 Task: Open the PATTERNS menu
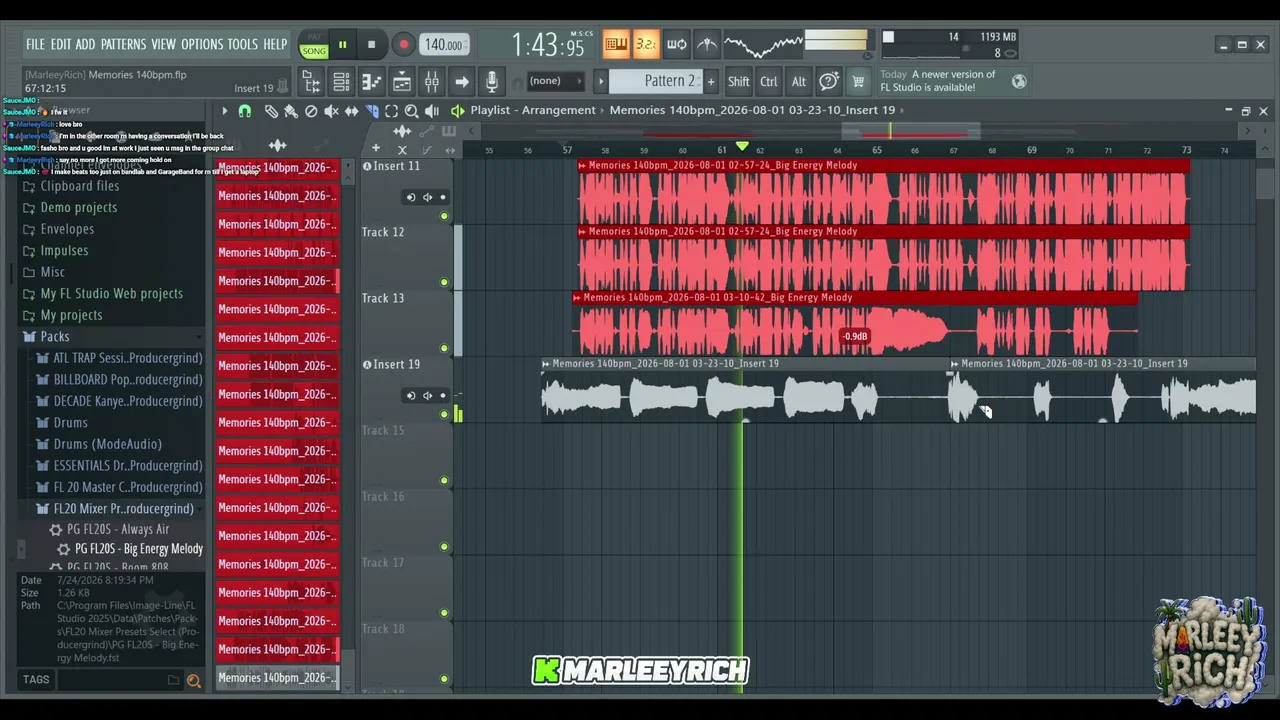tap(123, 45)
